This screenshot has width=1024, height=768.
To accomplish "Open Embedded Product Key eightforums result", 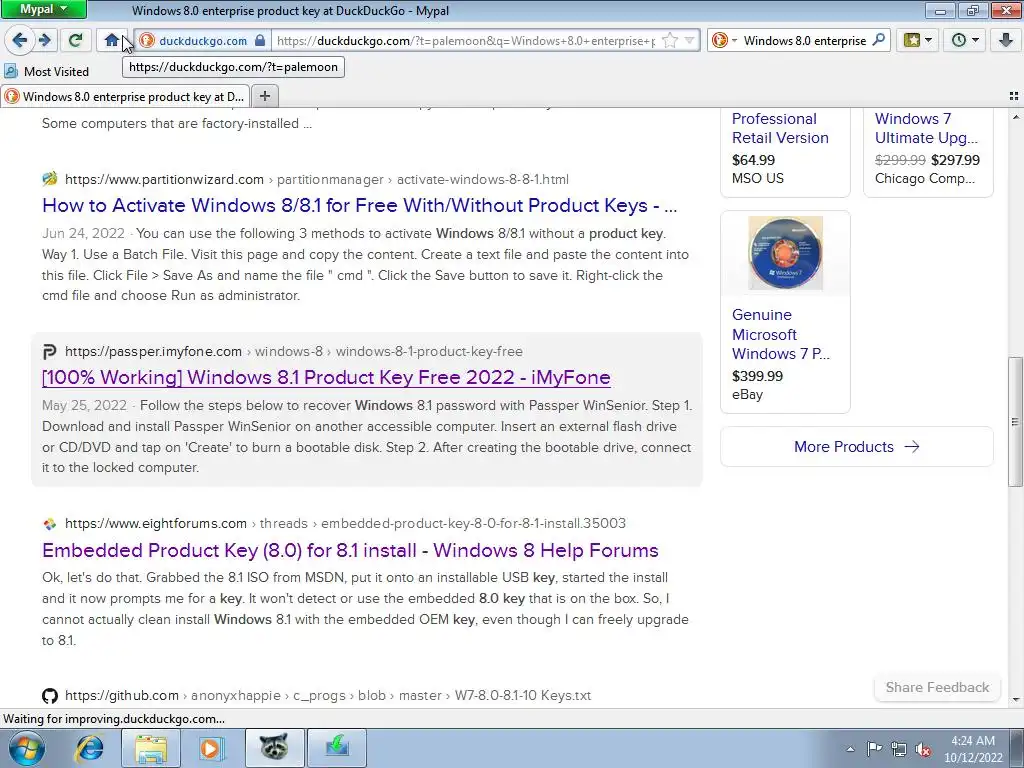I will (x=350, y=550).
